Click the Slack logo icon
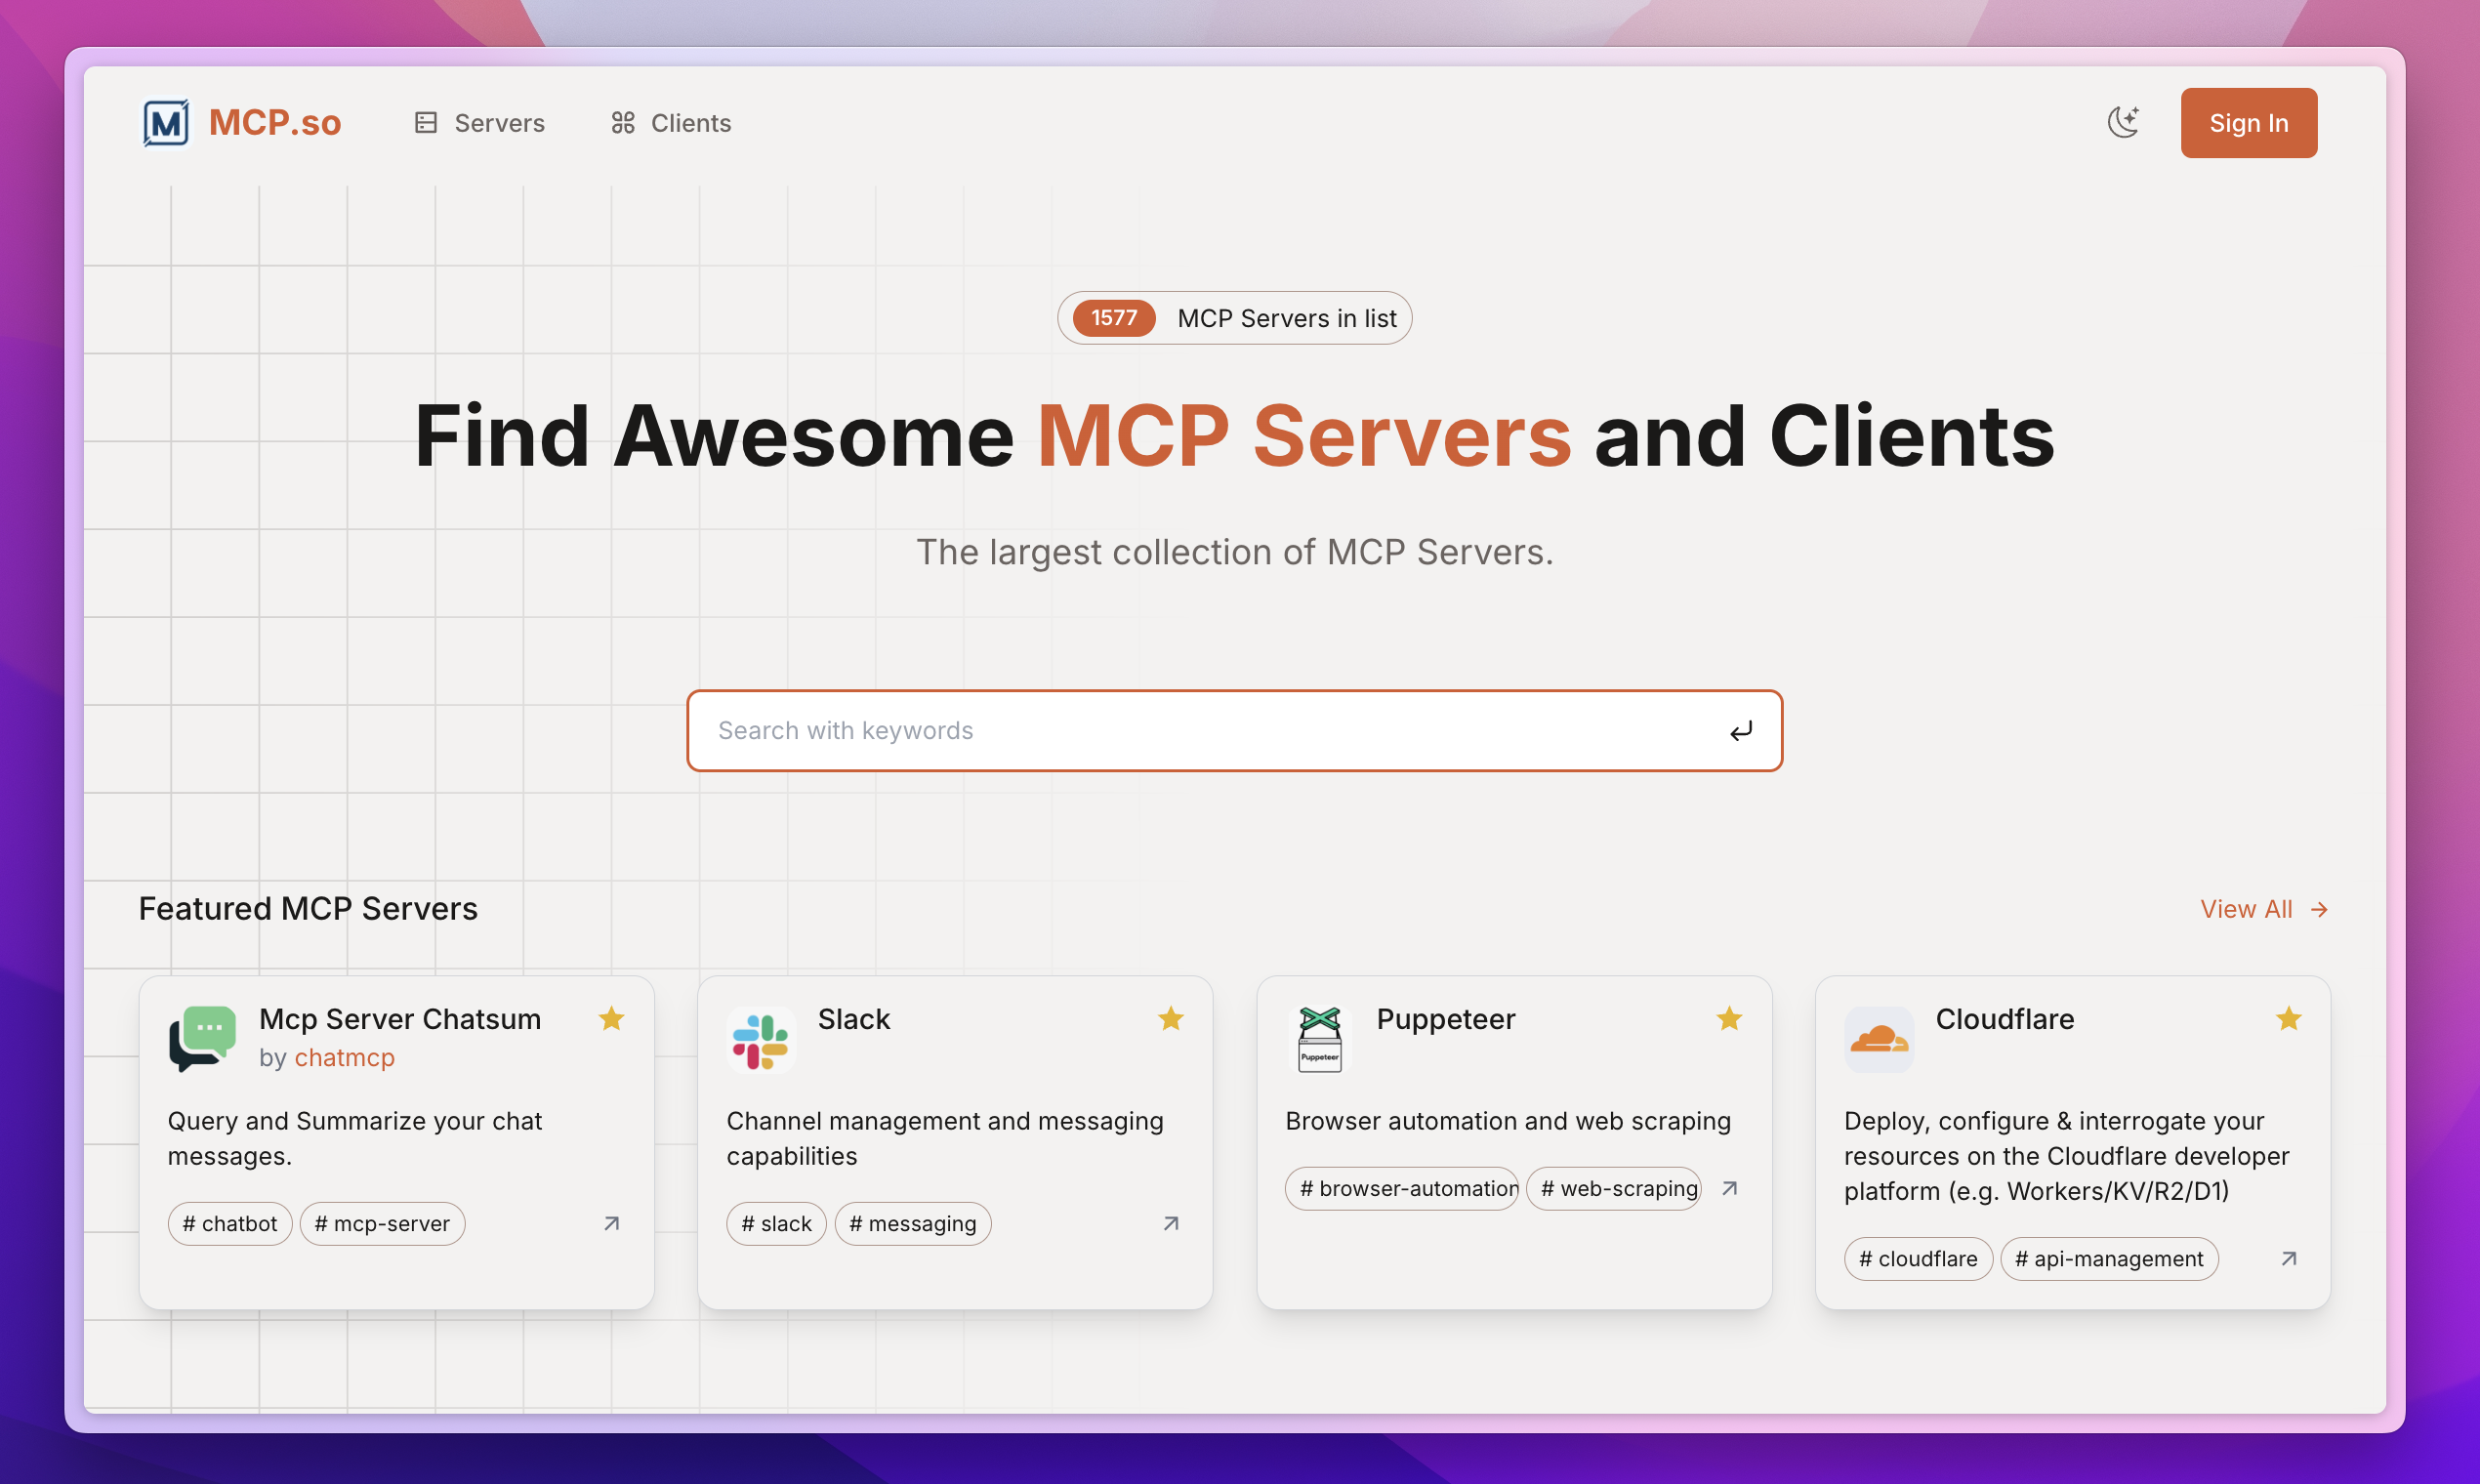Viewport: 2480px width, 1484px height. pyautogui.click(x=761, y=1040)
